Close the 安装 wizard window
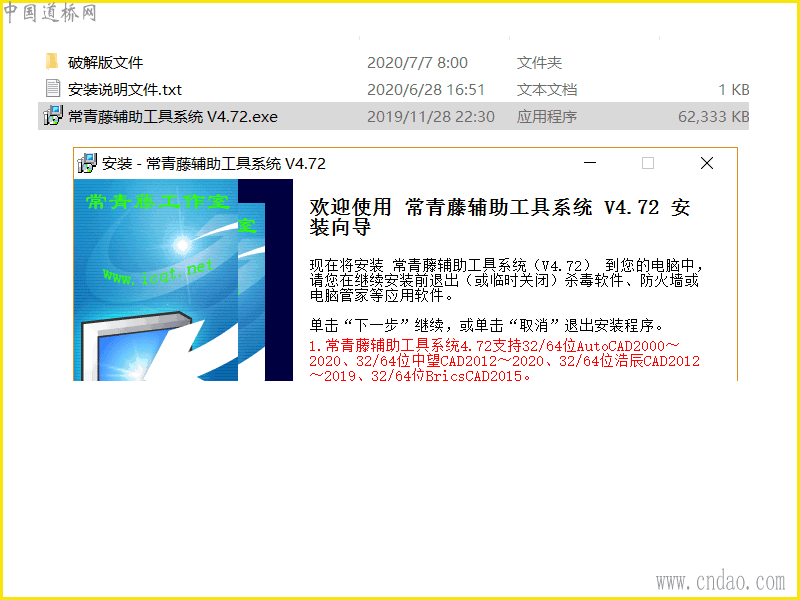Screen dimensions: 800x600 [x=707, y=163]
